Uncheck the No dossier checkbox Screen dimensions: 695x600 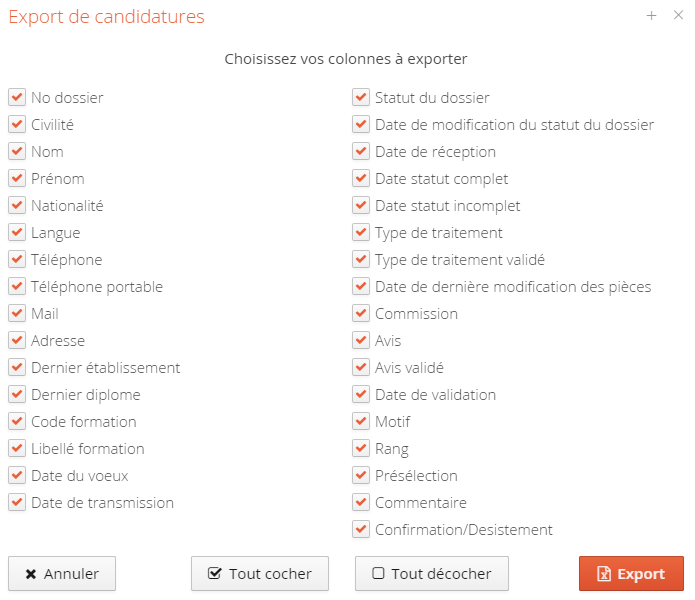[x=17, y=98]
